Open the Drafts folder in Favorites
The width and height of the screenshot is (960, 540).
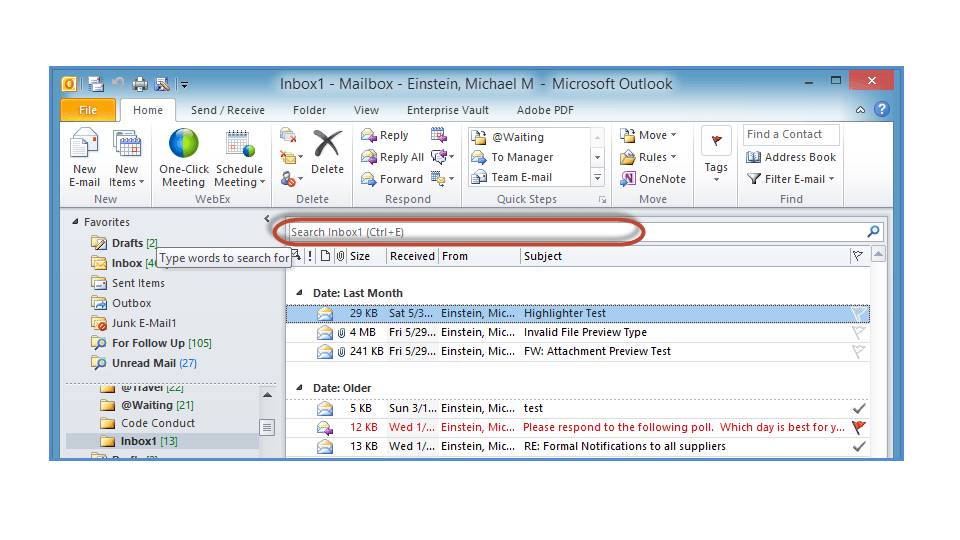[x=125, y=243]
